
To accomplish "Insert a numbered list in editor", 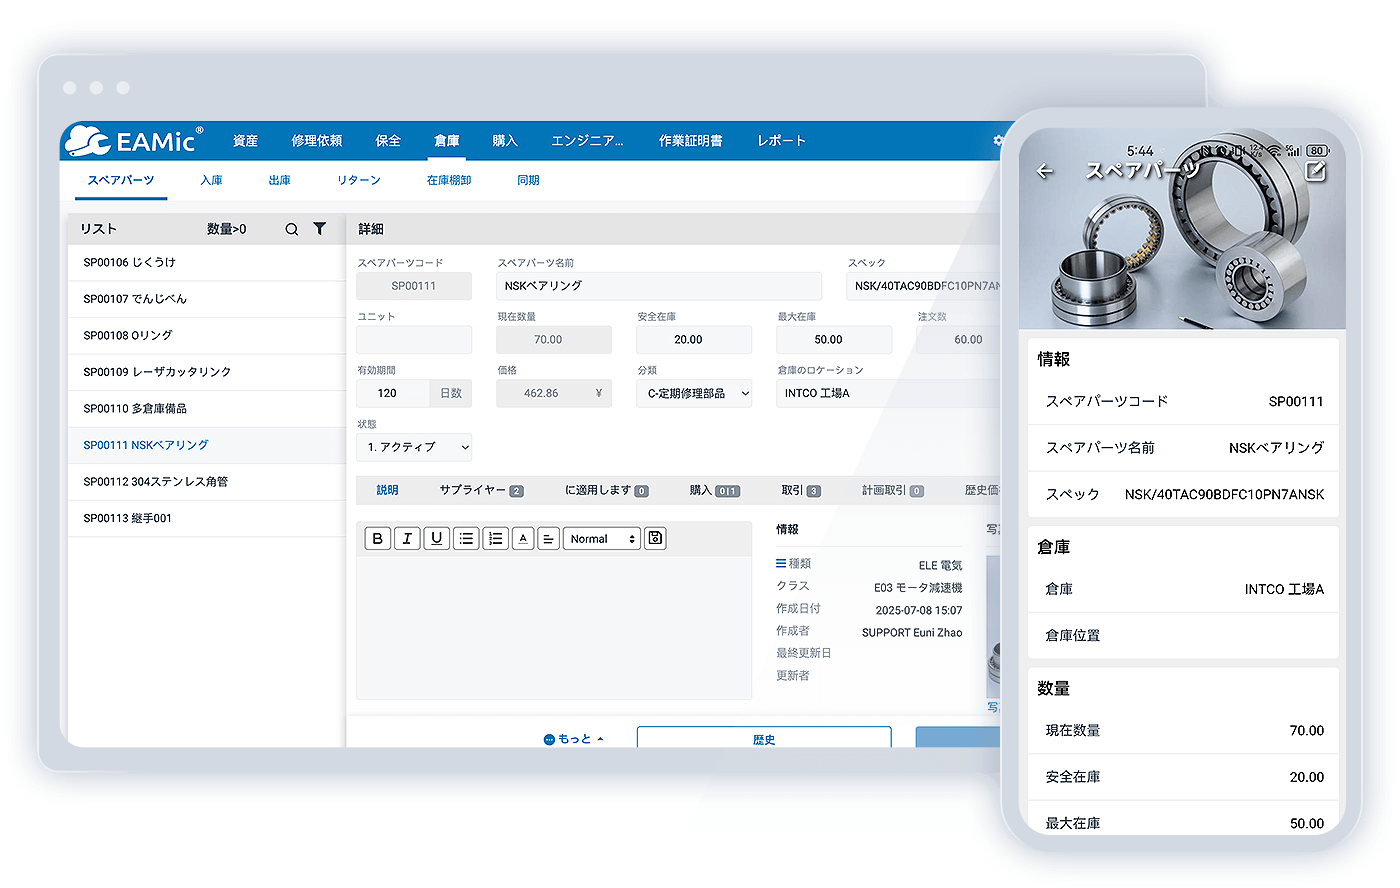I will [x=495, y=539].
